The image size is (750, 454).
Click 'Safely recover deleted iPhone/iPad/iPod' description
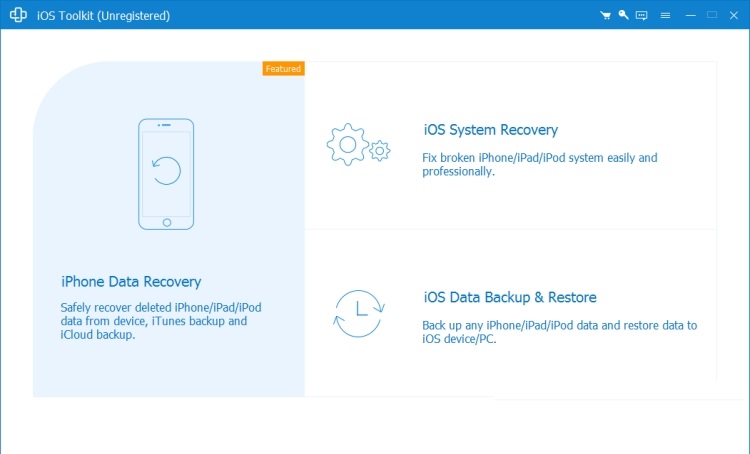(161, 321)
